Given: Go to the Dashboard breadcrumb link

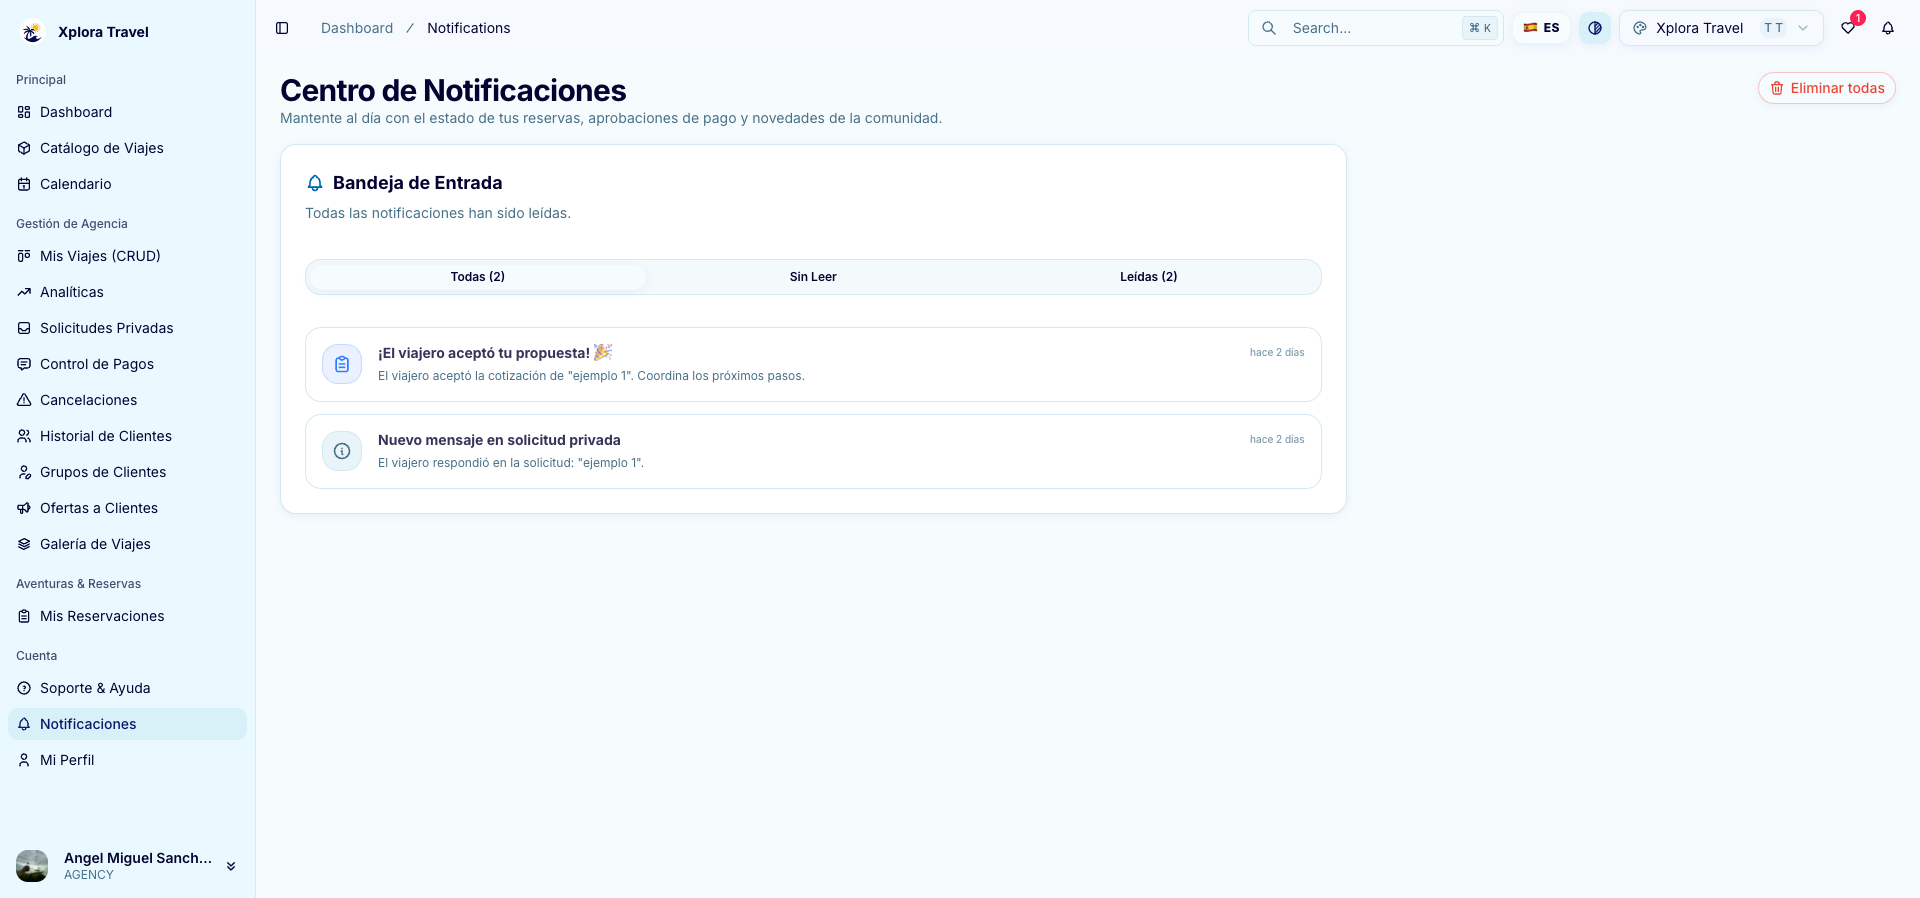Looking at the screenshot, I should [x=357, y=28].
